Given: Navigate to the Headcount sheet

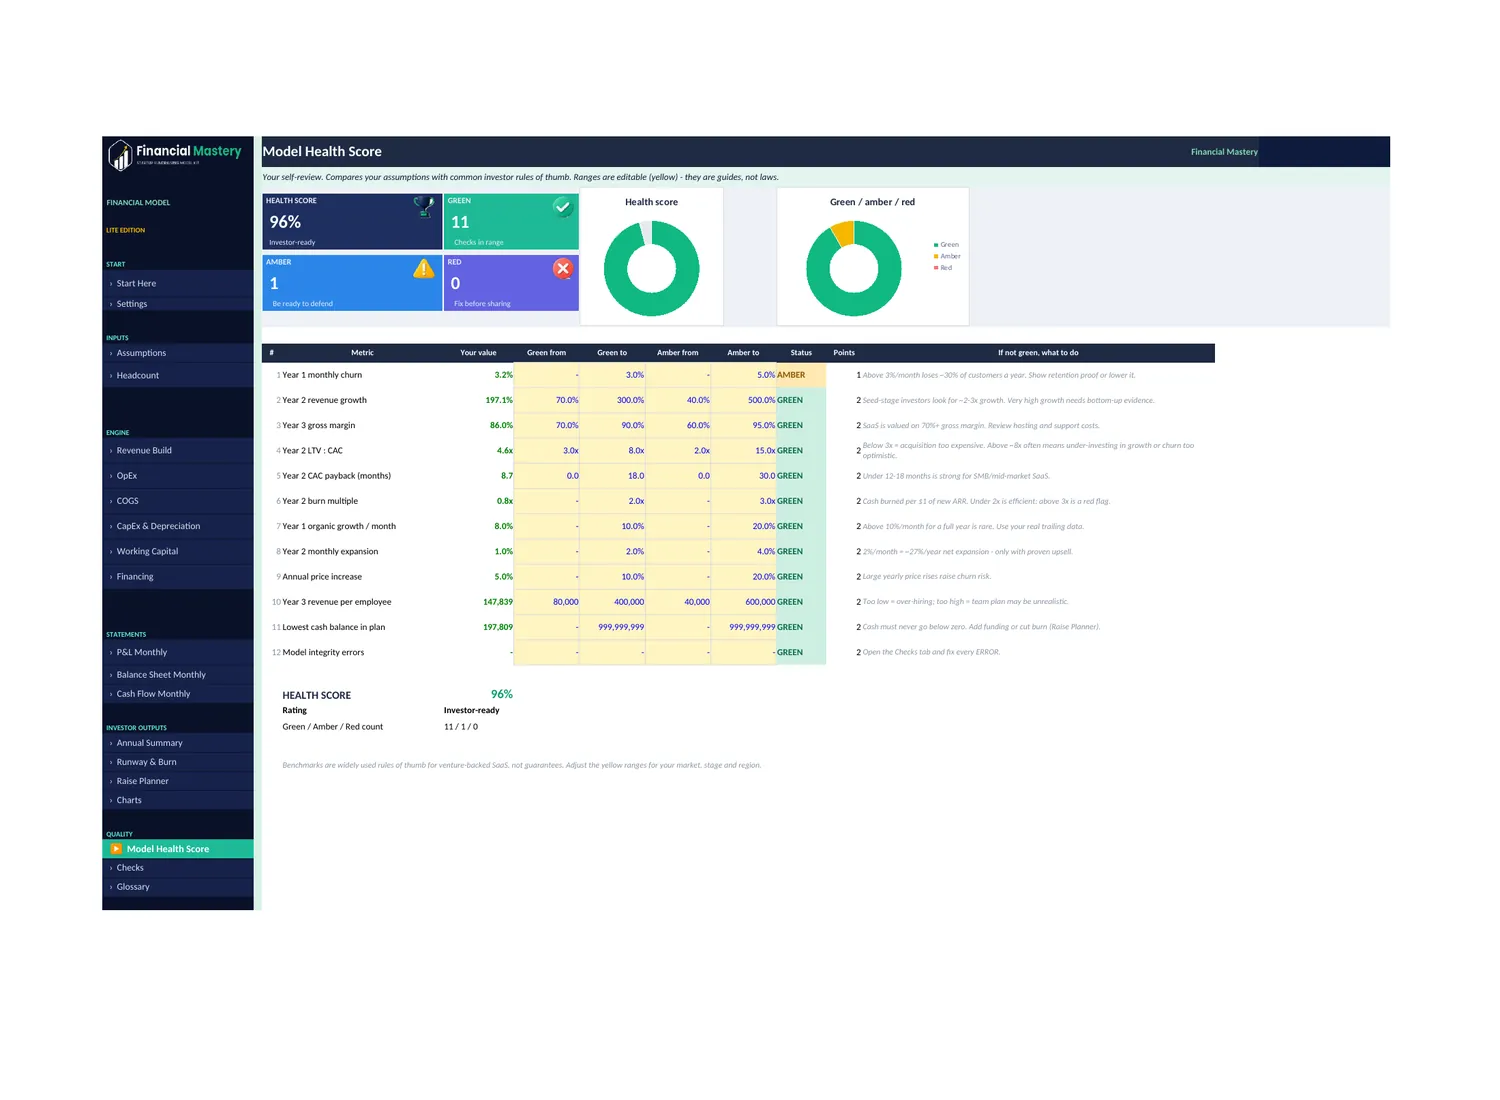Looking at the screenshot, I should [x=178, y=375].
